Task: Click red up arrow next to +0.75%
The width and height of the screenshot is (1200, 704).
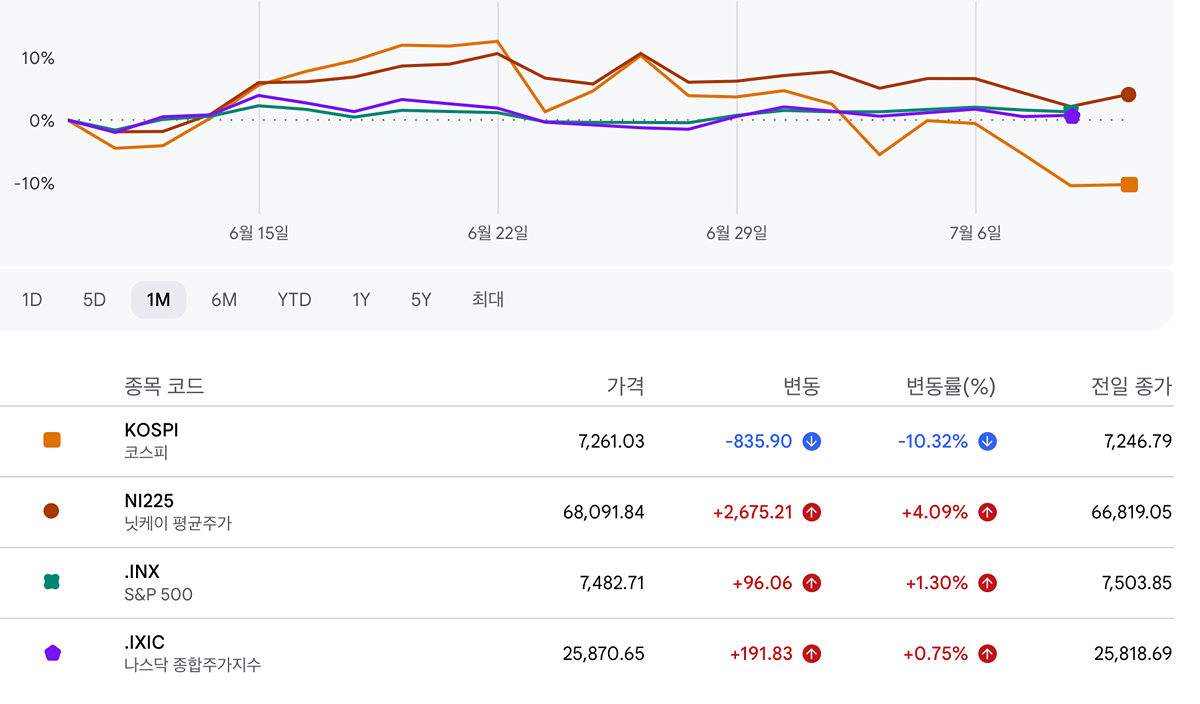Action: 987,654
